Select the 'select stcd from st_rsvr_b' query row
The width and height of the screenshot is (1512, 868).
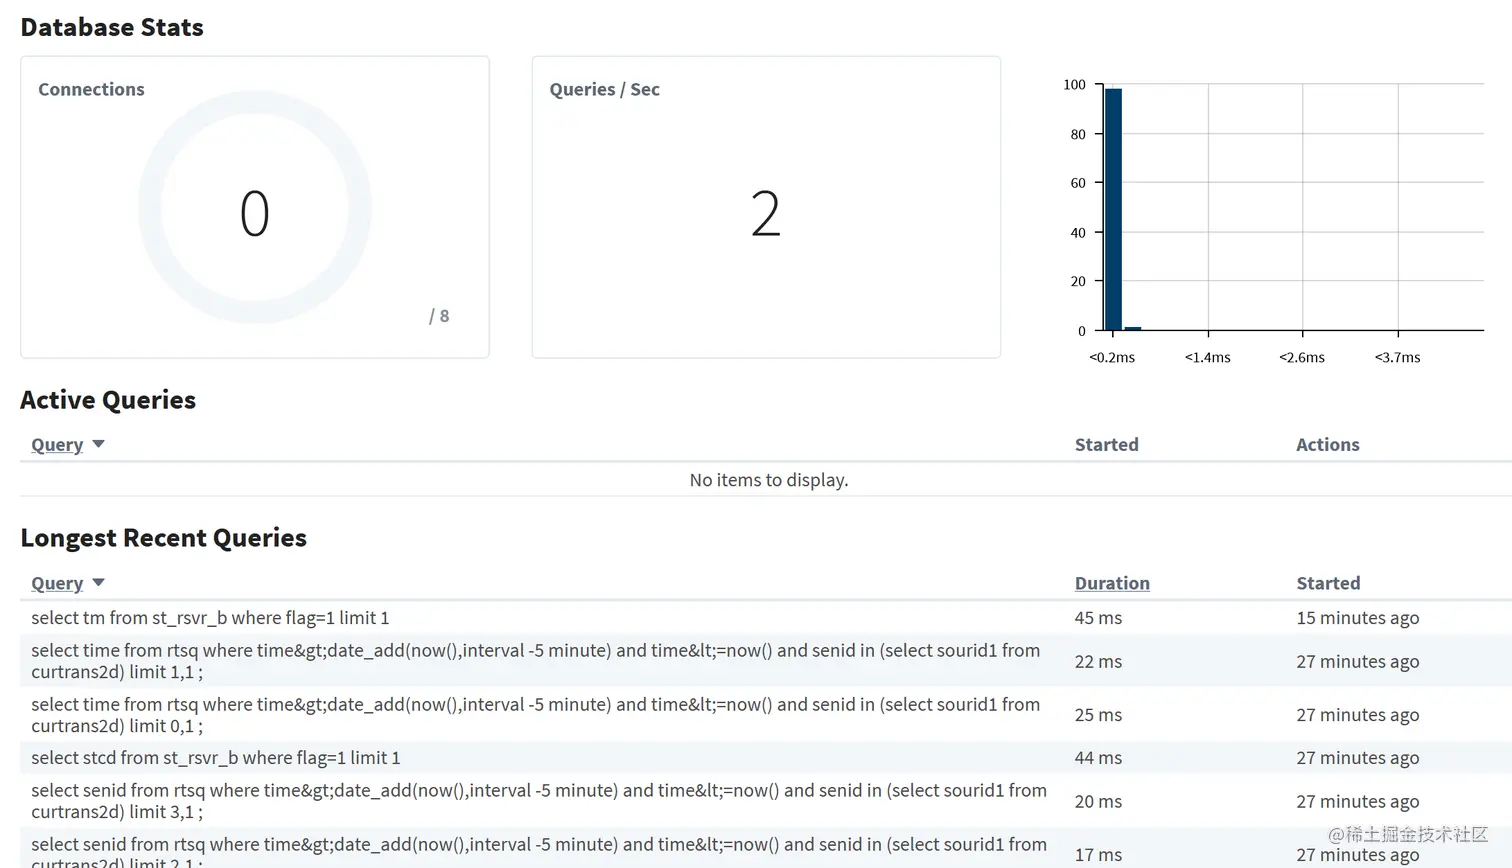tap(766, 758)
